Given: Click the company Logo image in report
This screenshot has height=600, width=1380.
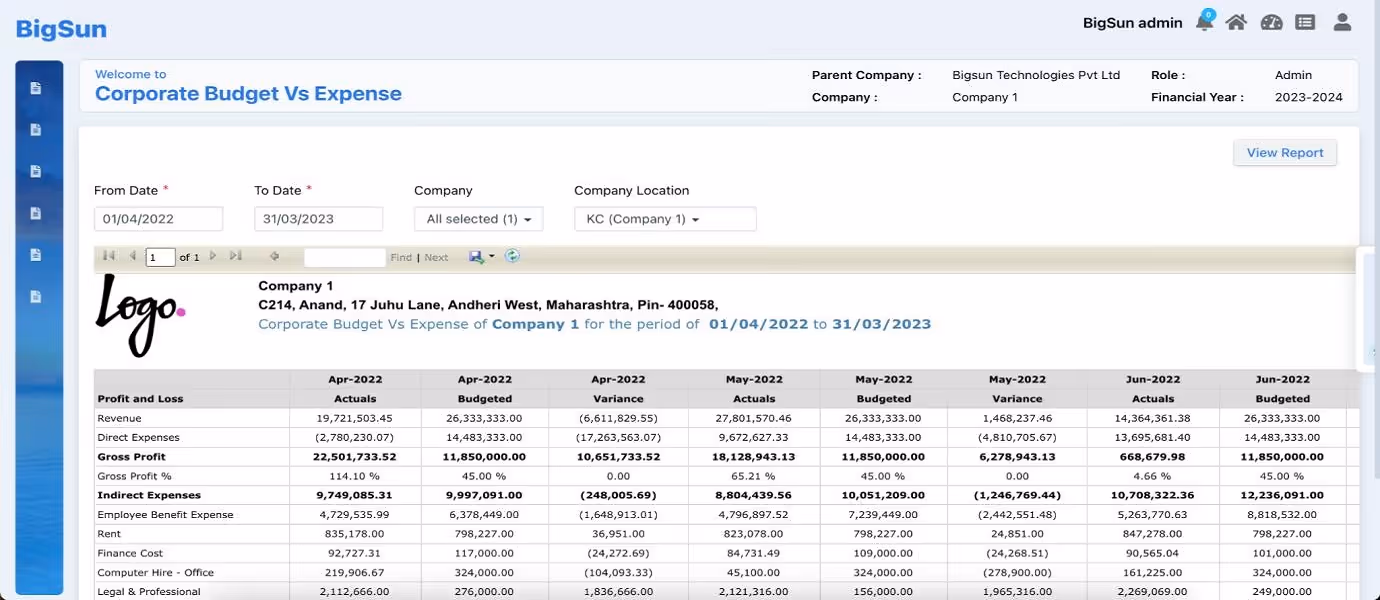Looking at the screenshot, I should [140, 316].
